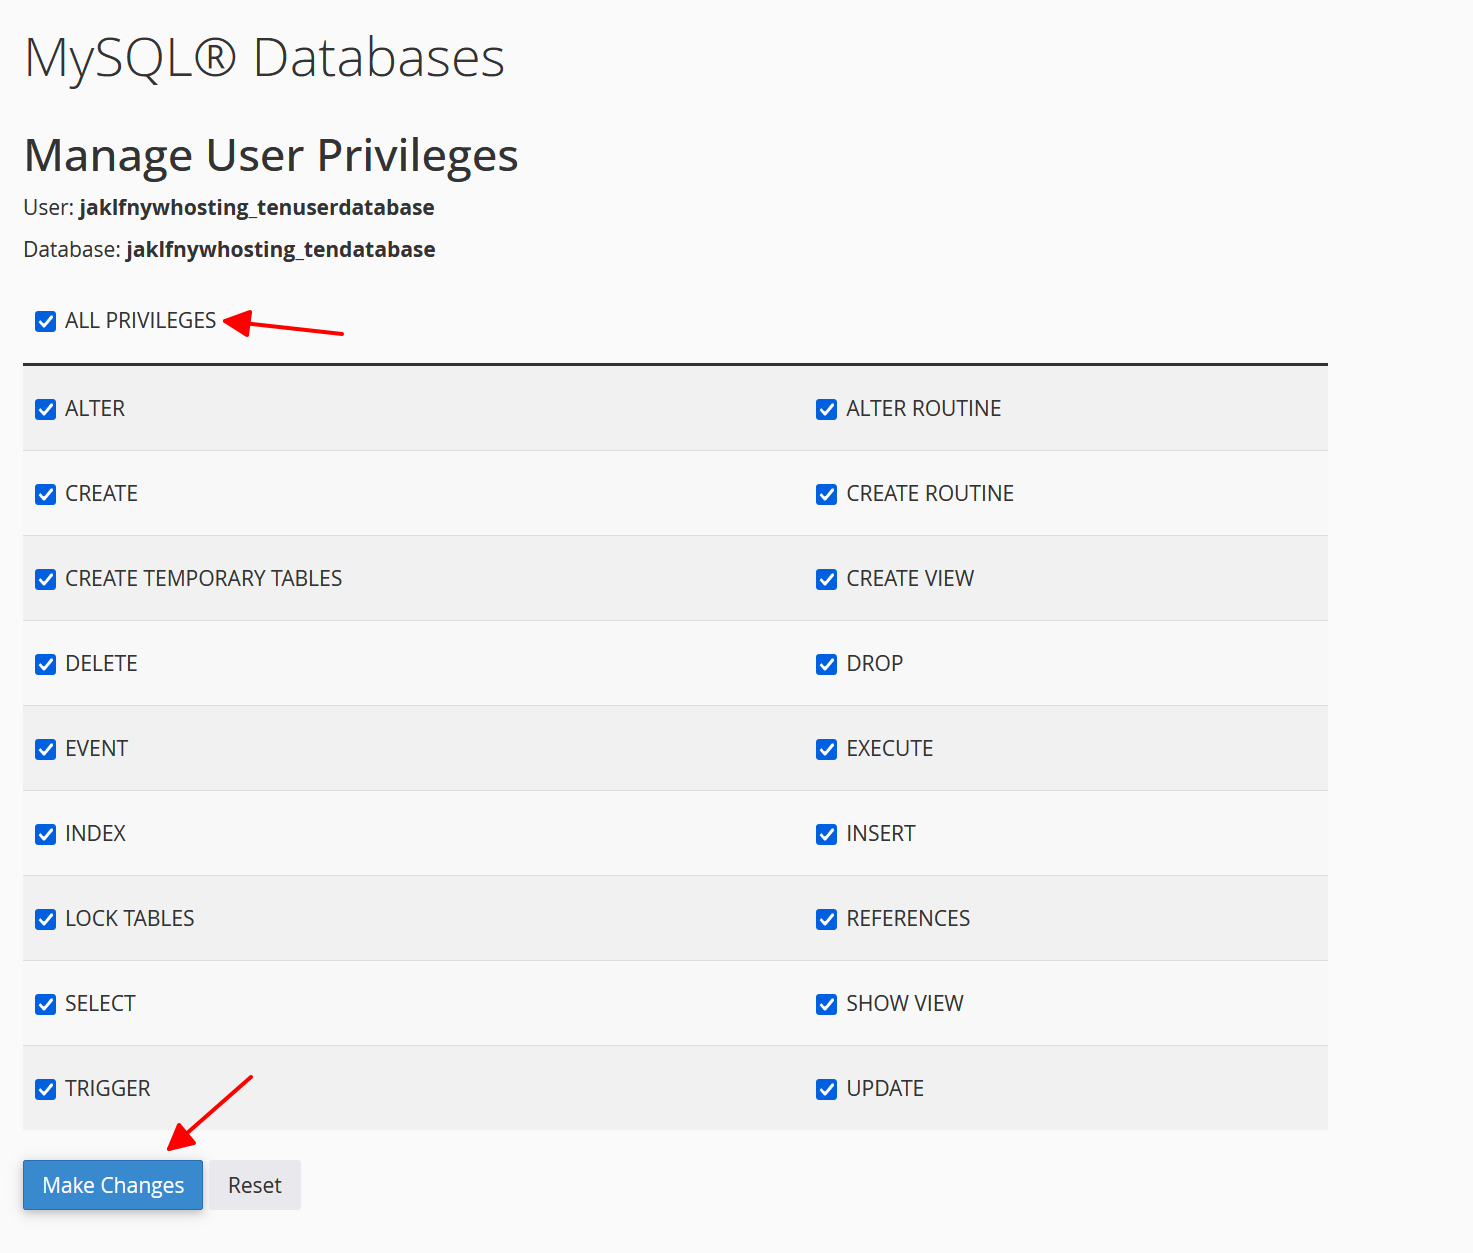
Task: Toggle the SELECT privilege checkbox
Action: click(x=45, y=1004)
